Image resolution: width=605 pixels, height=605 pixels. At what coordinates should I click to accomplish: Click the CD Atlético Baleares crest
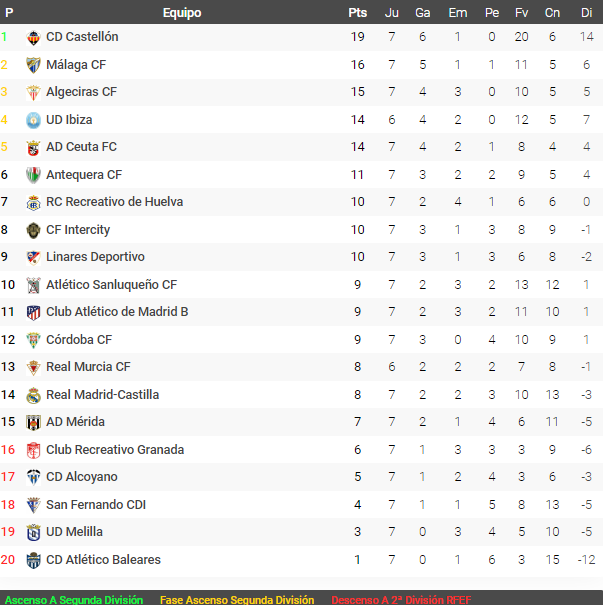[x=33, y=560]
